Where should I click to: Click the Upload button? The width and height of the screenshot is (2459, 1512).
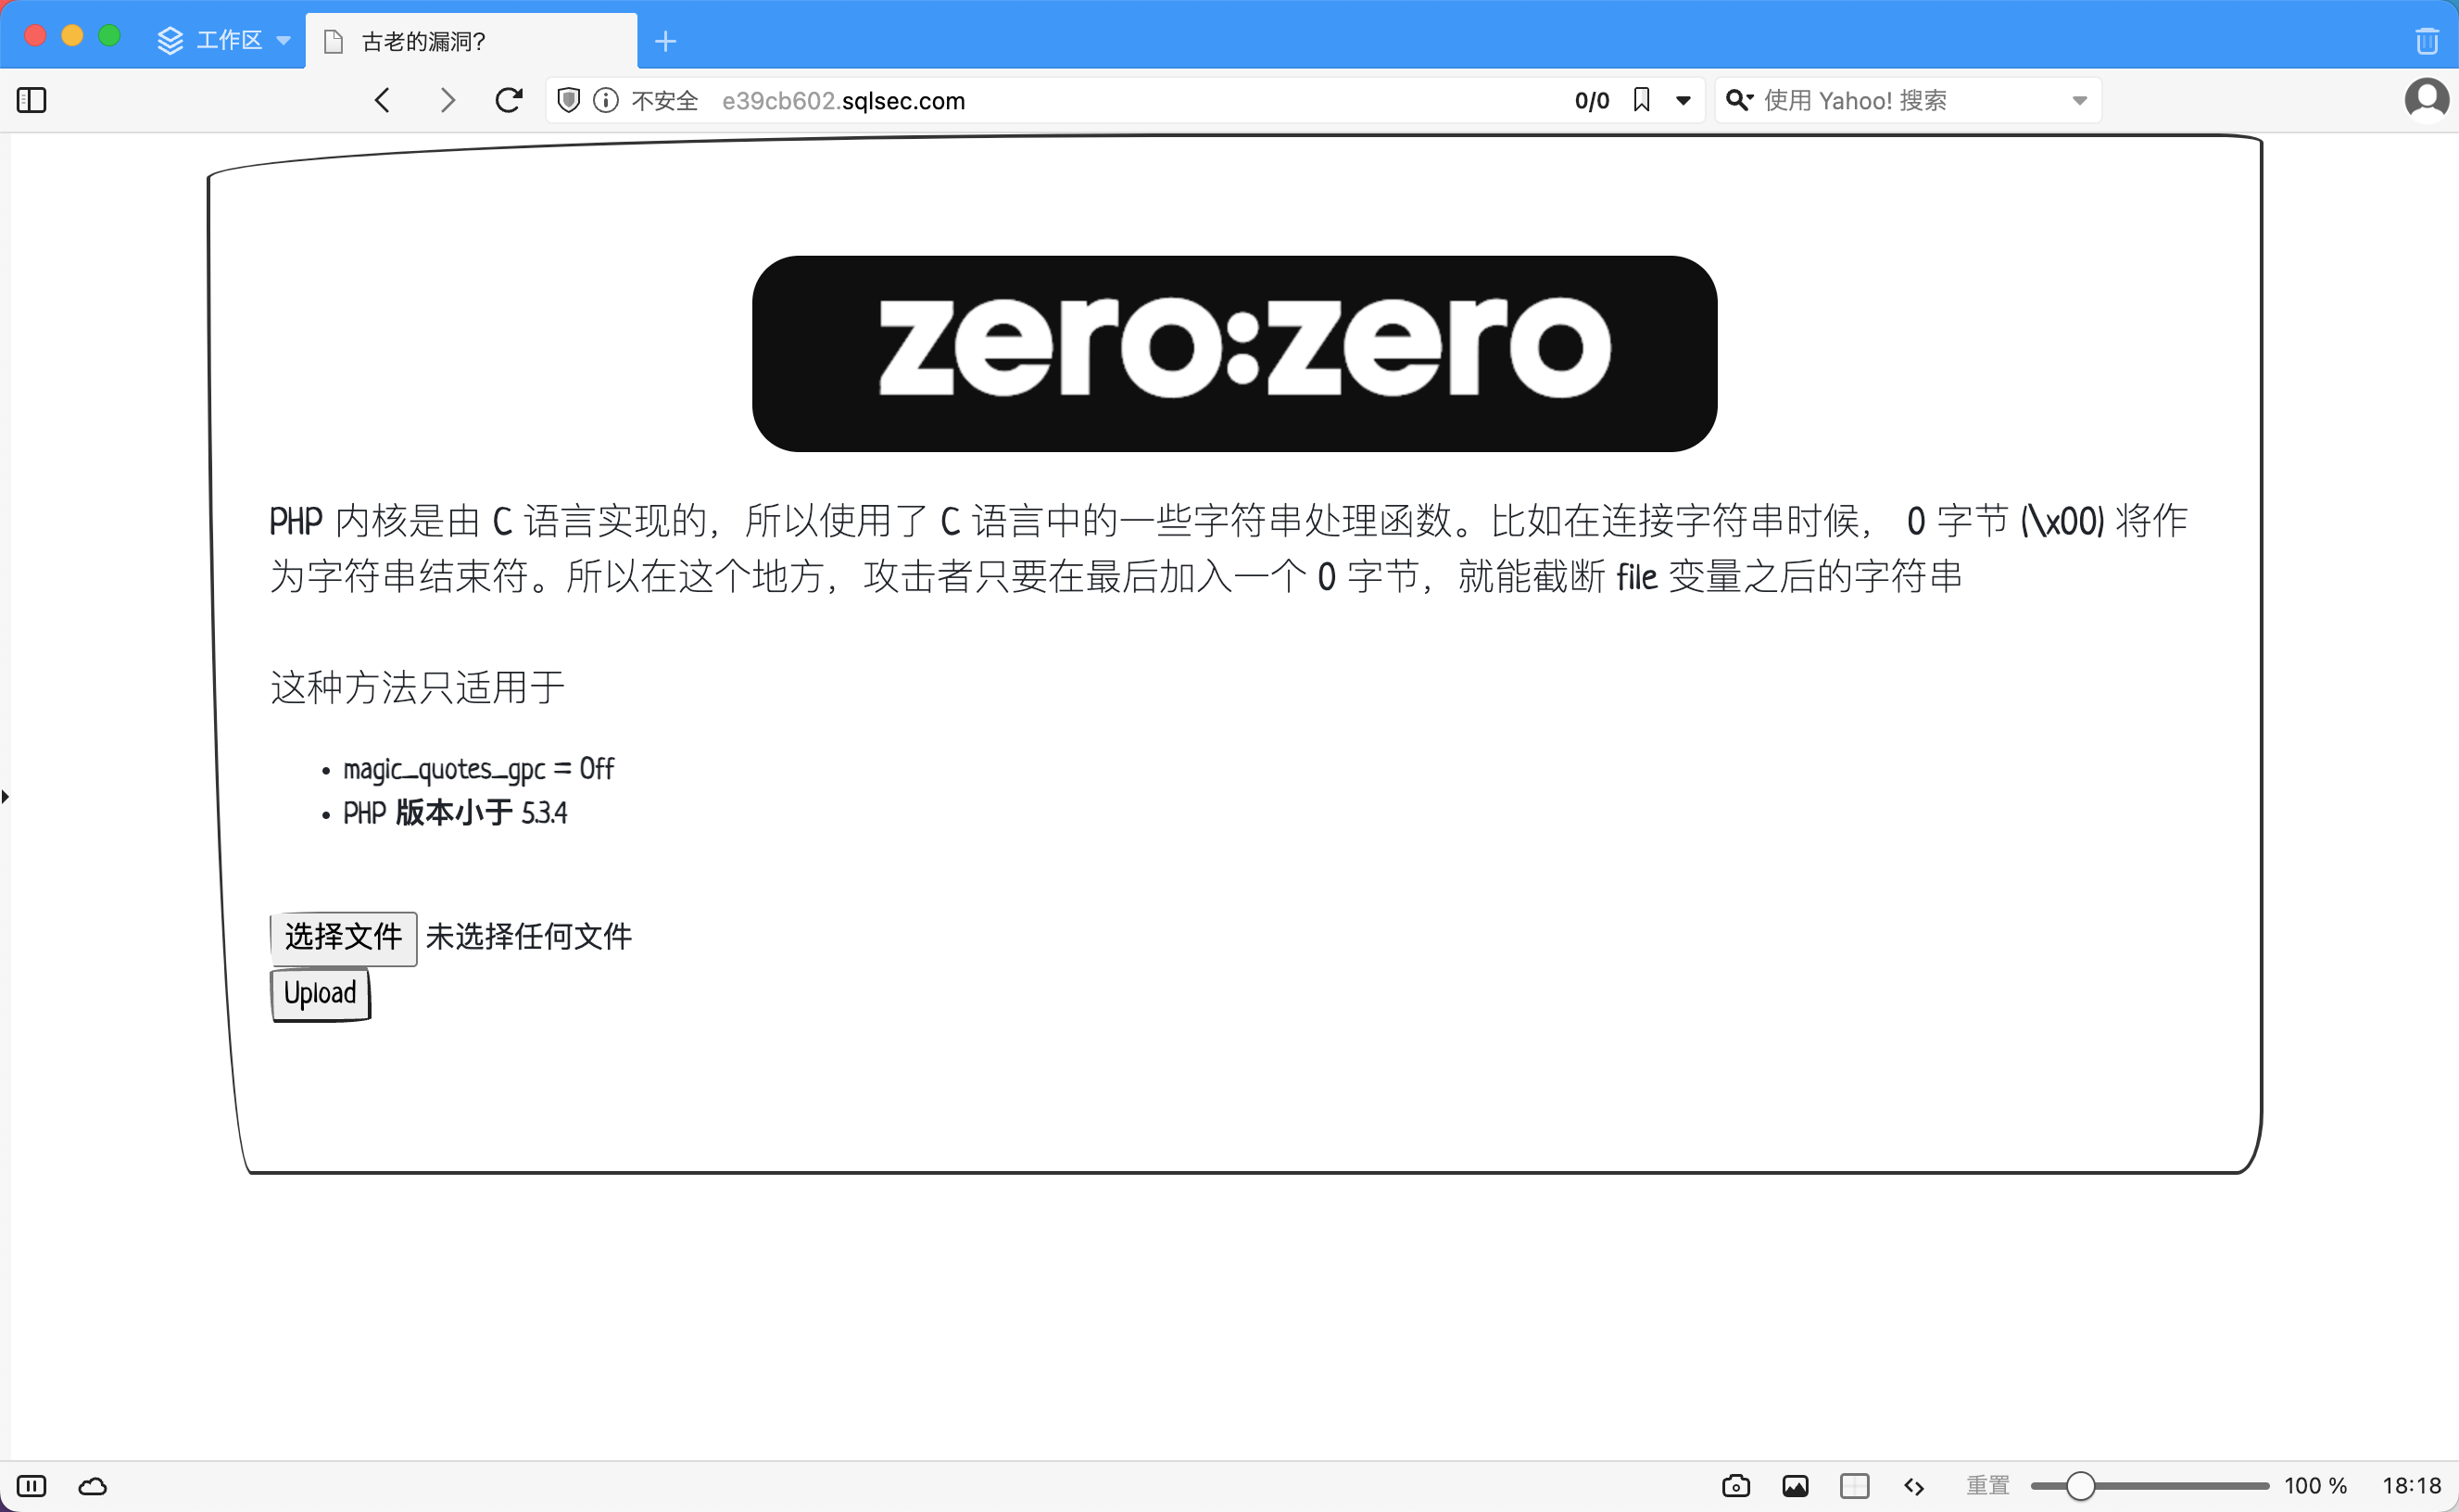click(x=320, y=994)
